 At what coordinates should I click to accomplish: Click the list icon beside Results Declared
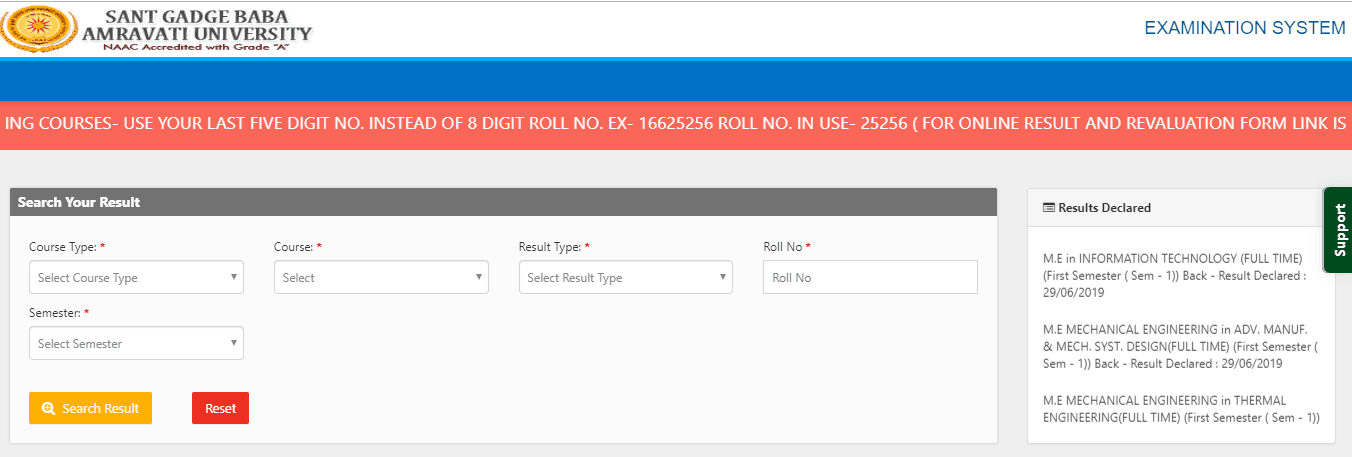click(x=1049, y=208)
